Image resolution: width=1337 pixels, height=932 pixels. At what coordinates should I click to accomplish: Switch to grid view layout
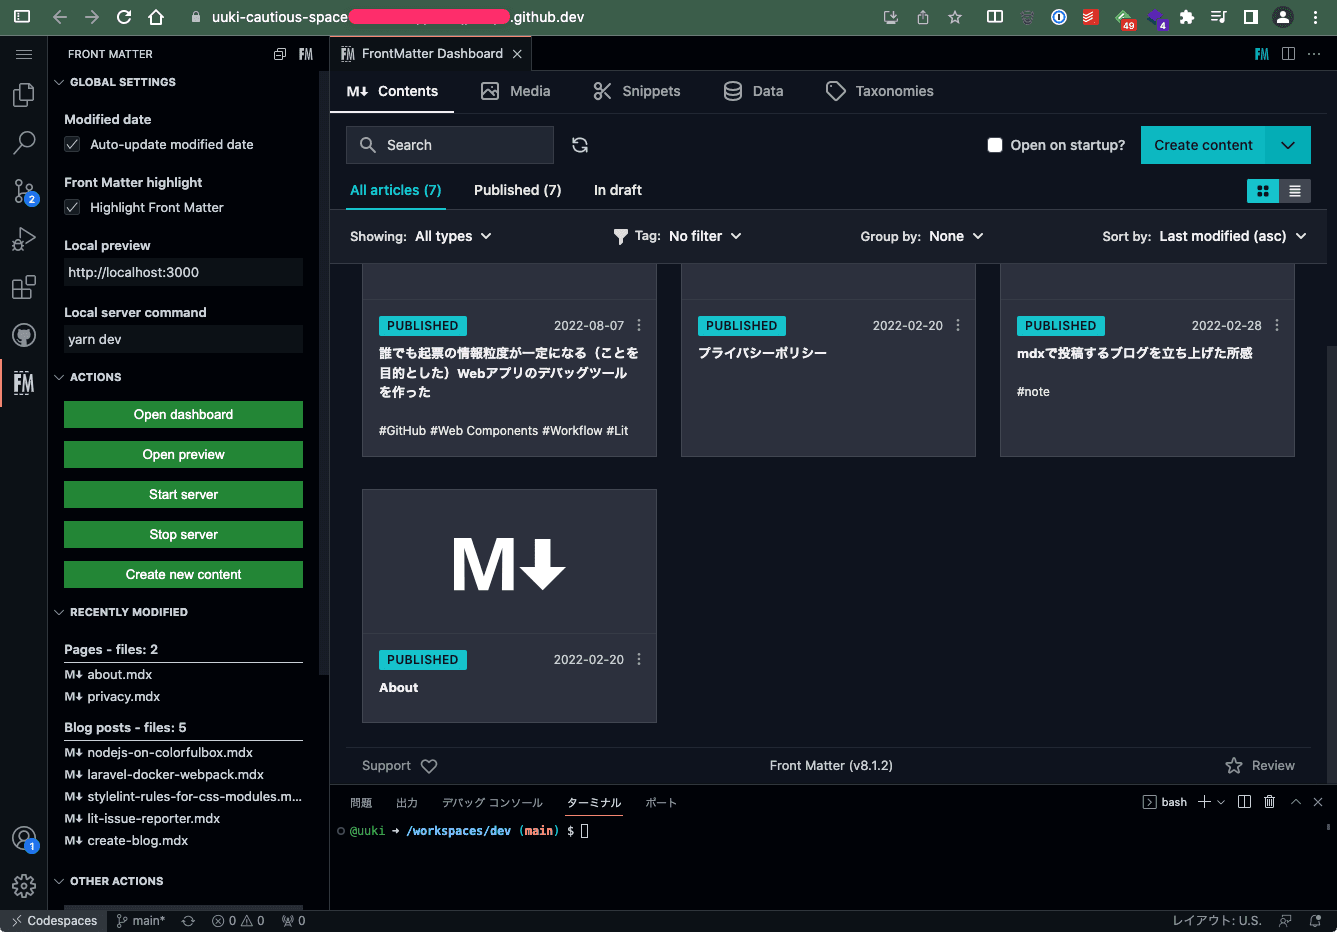click(x=1263, y=191)
